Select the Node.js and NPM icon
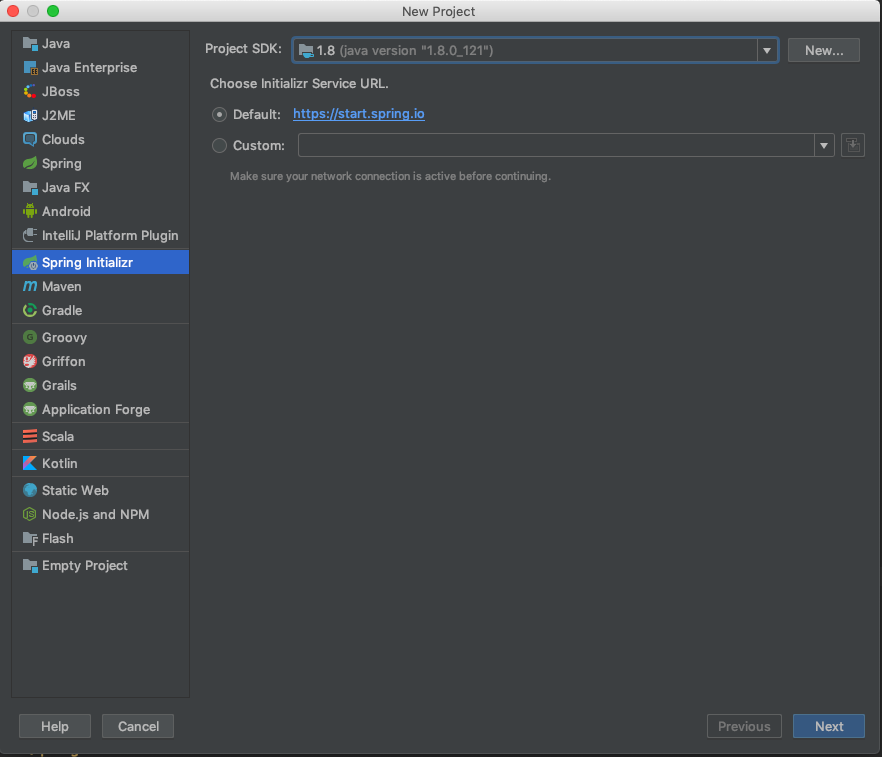Viewport: 882px width, 757px height. pyautogui.click(x=30, y=514)
